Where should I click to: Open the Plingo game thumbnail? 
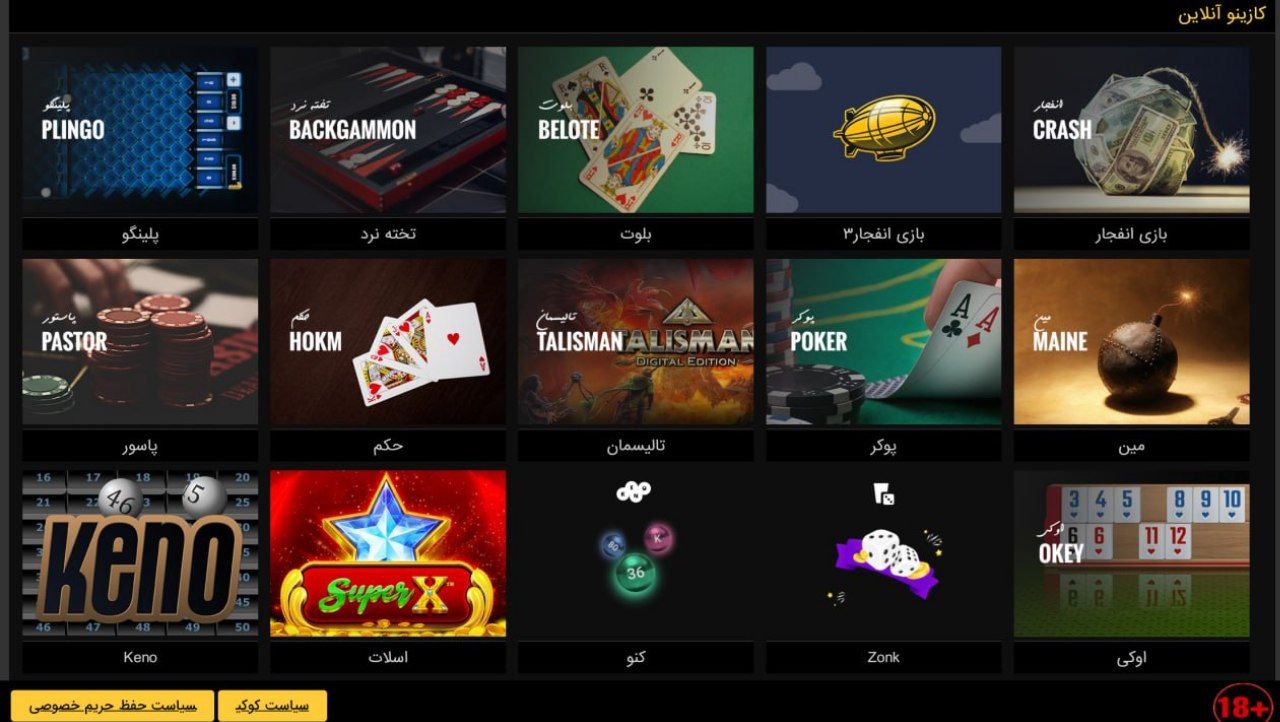[x=140, y=130]
